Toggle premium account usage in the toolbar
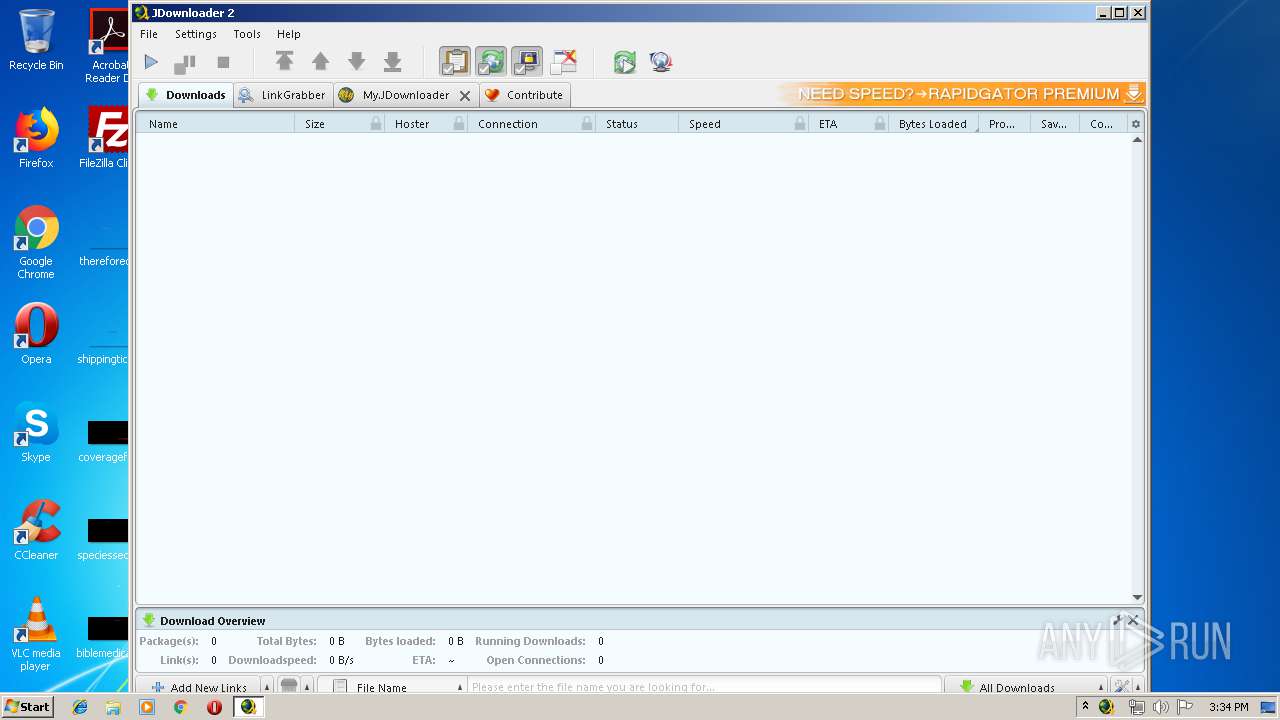 527,62
